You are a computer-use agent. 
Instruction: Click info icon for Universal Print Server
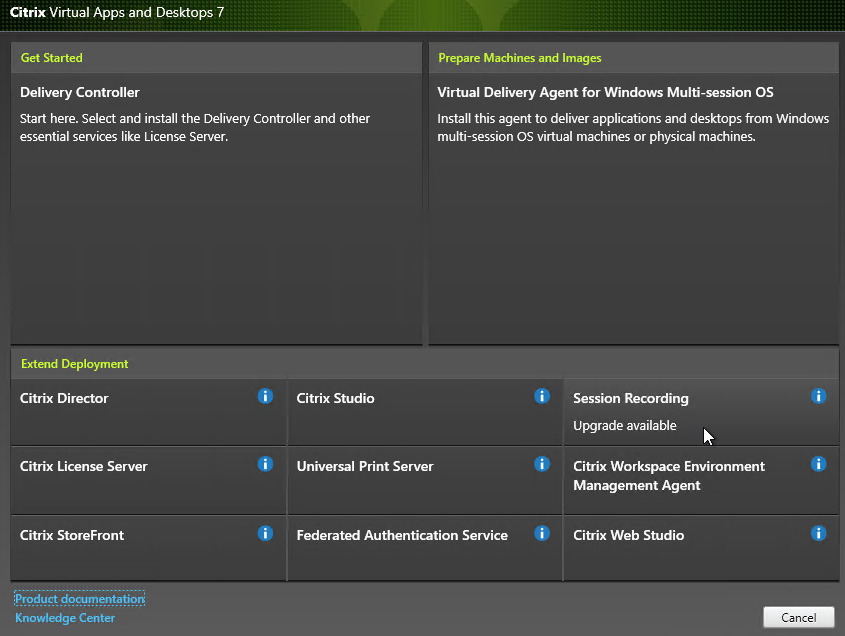pyautogui.click(x=542, y=464)
